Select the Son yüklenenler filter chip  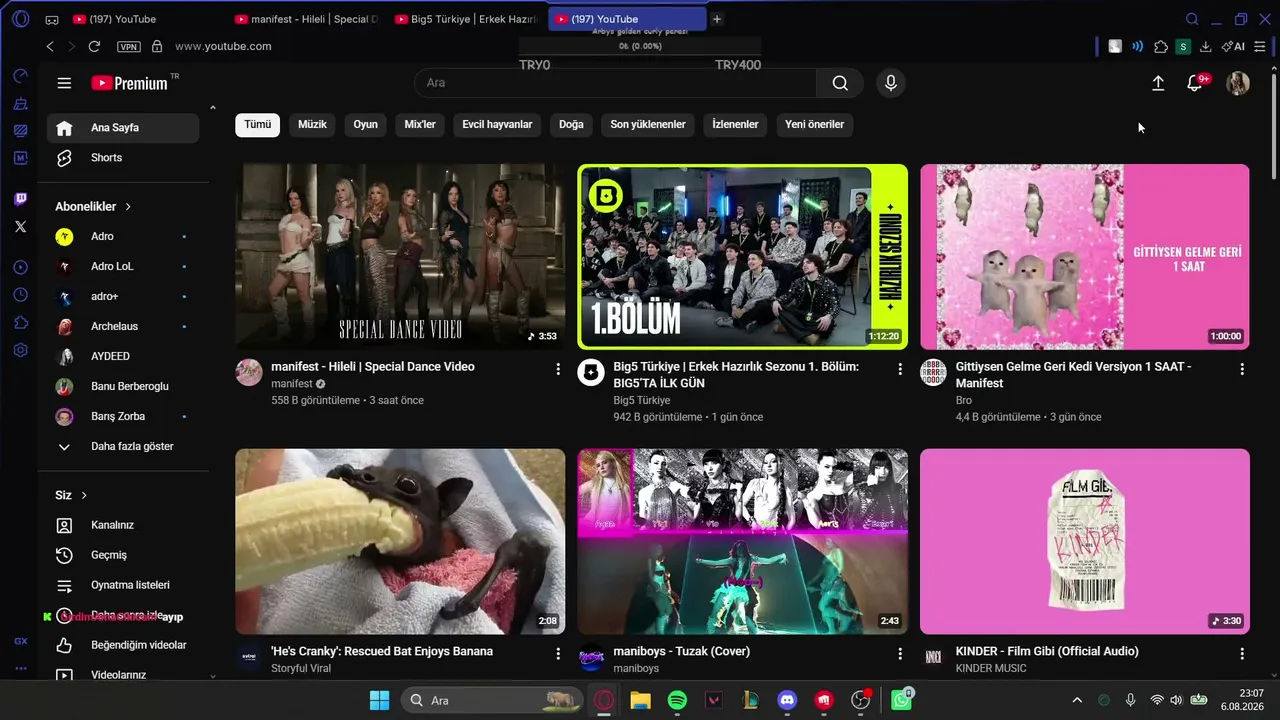[x=648, y=124]
